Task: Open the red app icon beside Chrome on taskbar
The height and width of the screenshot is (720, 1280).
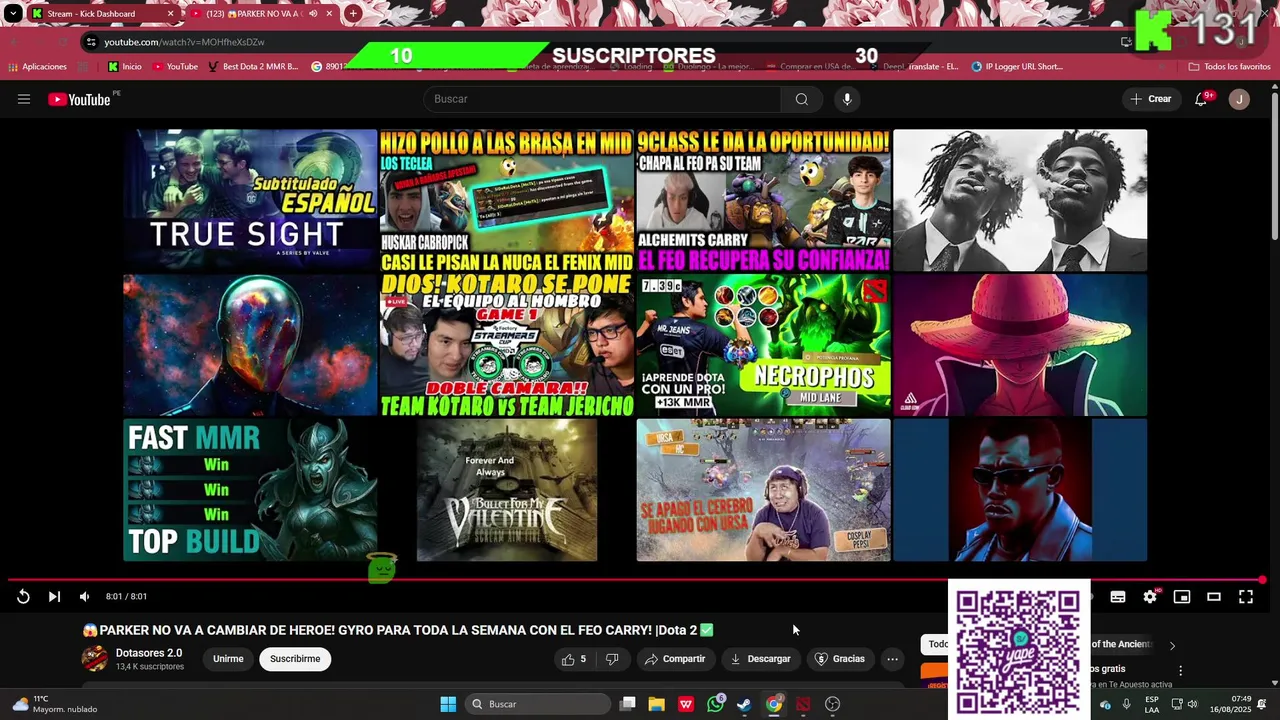Action: (803, 704)
